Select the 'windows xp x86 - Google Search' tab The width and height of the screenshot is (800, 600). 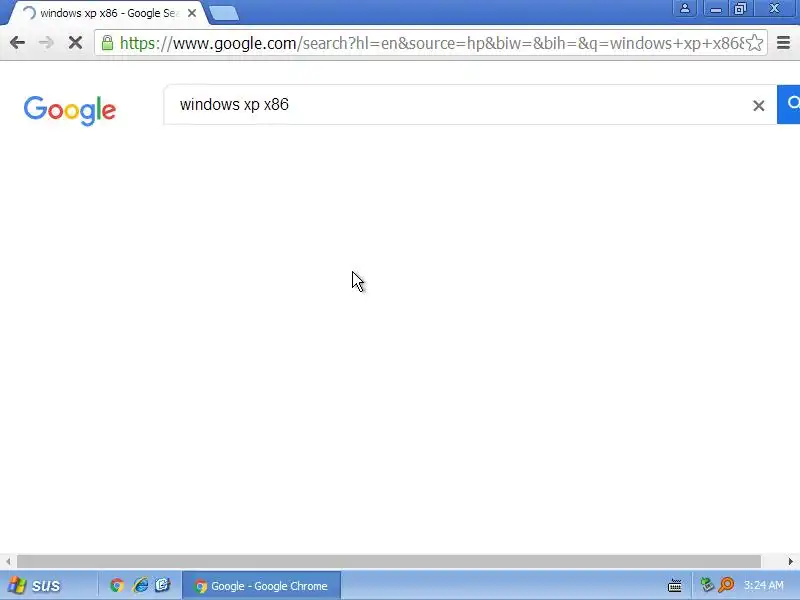click(108, 13)
